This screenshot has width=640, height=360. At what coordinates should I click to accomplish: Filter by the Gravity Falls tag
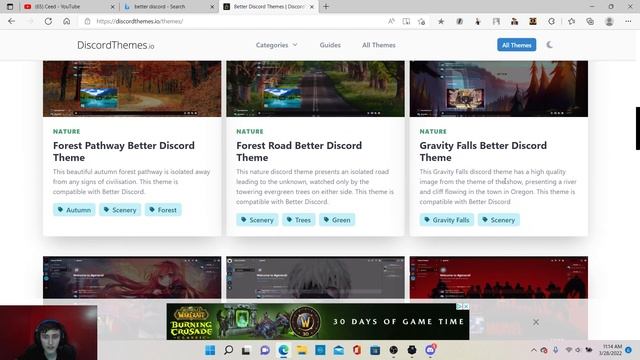447,220
